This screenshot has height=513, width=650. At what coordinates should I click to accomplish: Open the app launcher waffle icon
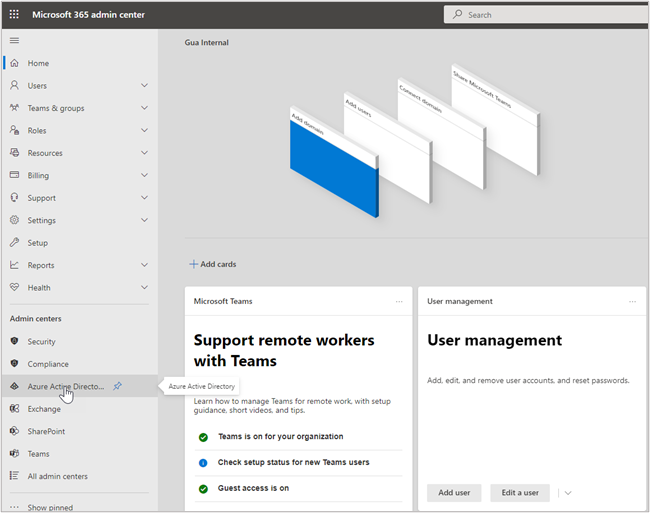(14, 15)
